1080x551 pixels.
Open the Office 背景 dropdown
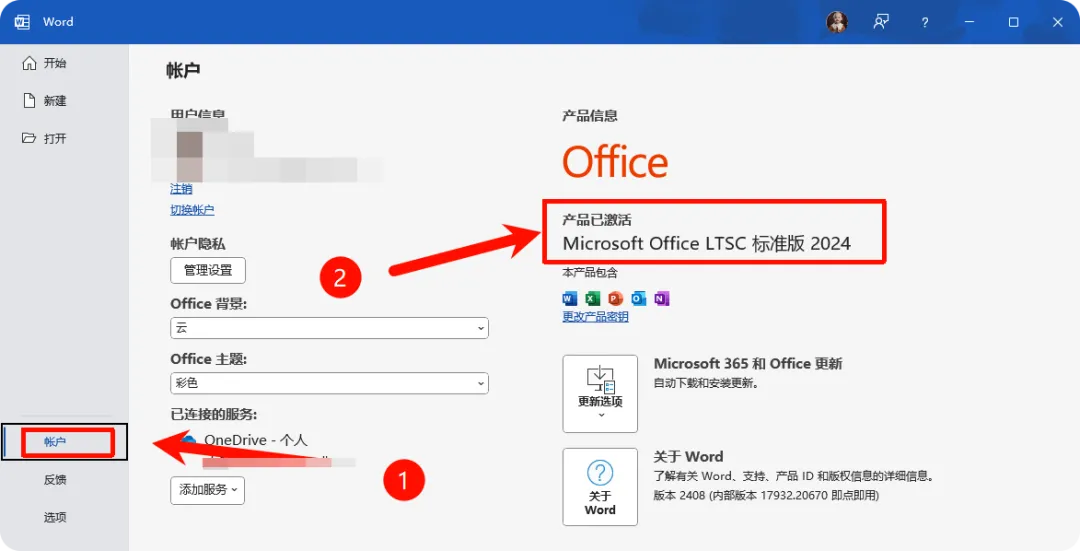329,328
